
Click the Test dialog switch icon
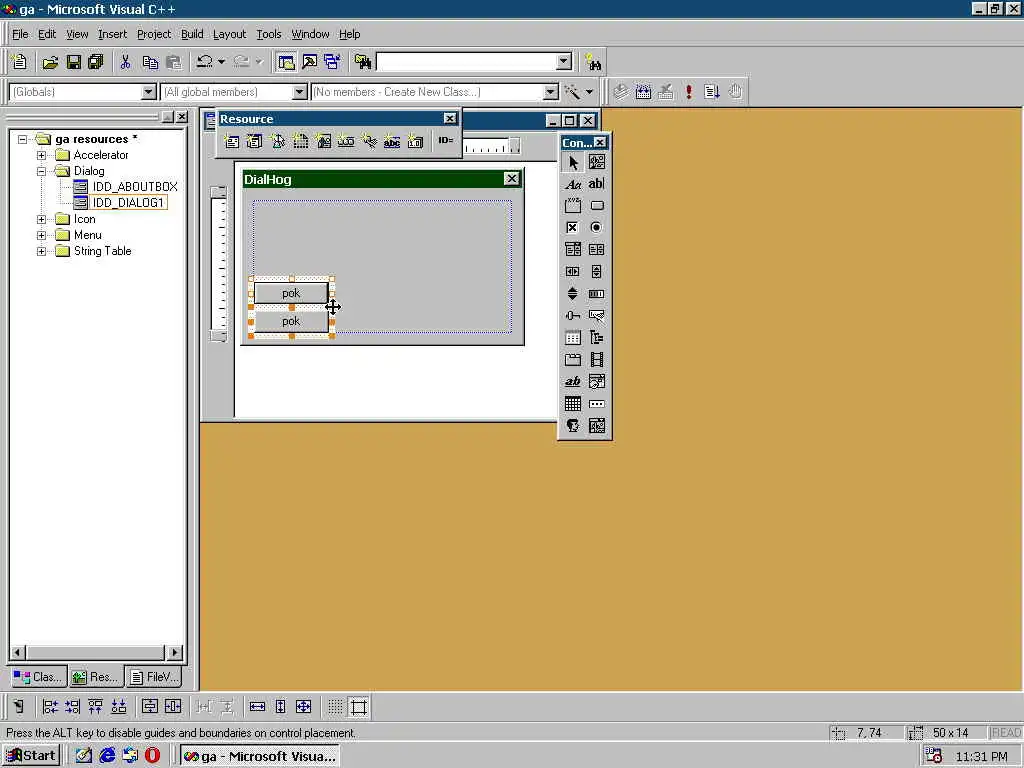(18, 707)
